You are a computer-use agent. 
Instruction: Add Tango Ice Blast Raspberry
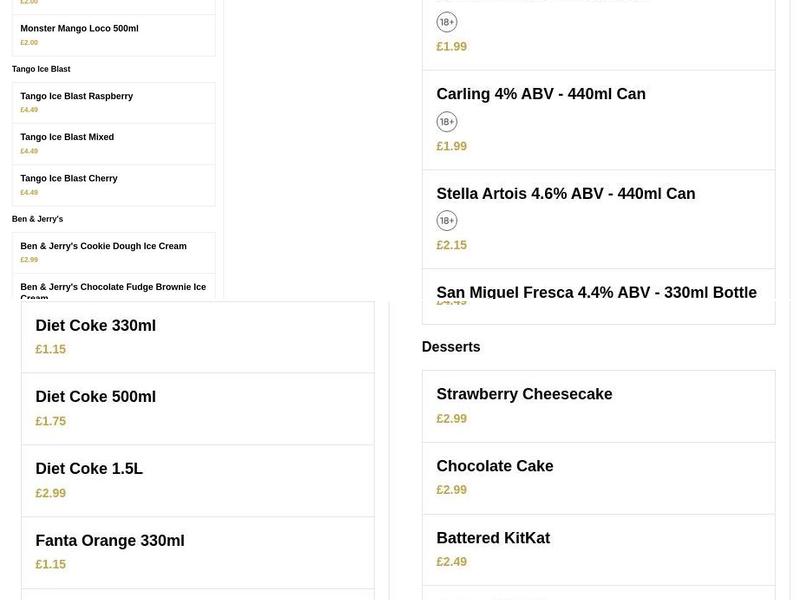click(114, 102)
